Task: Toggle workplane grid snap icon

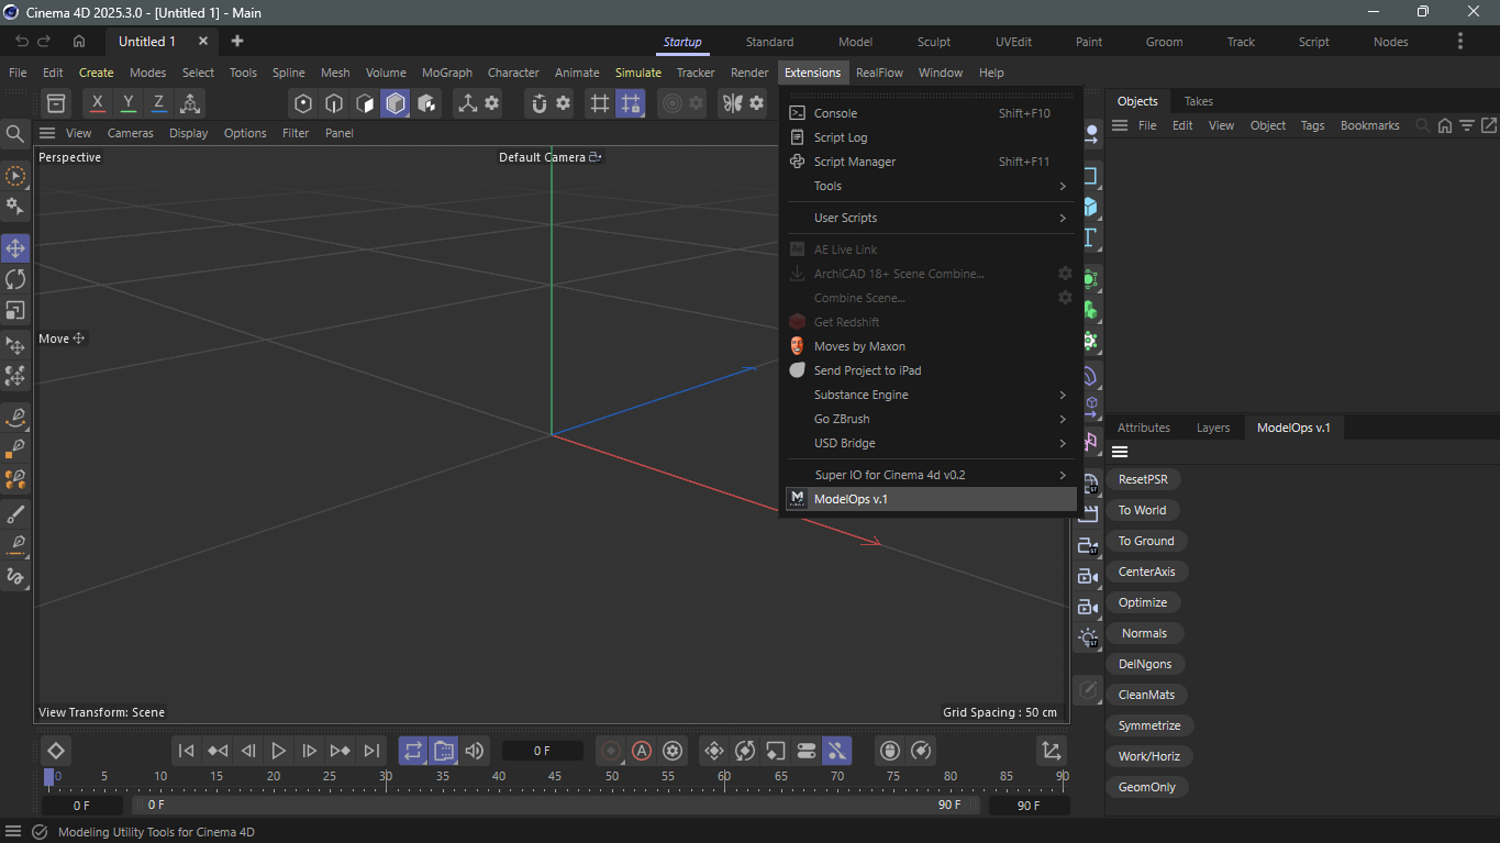Action: (631, 103)
